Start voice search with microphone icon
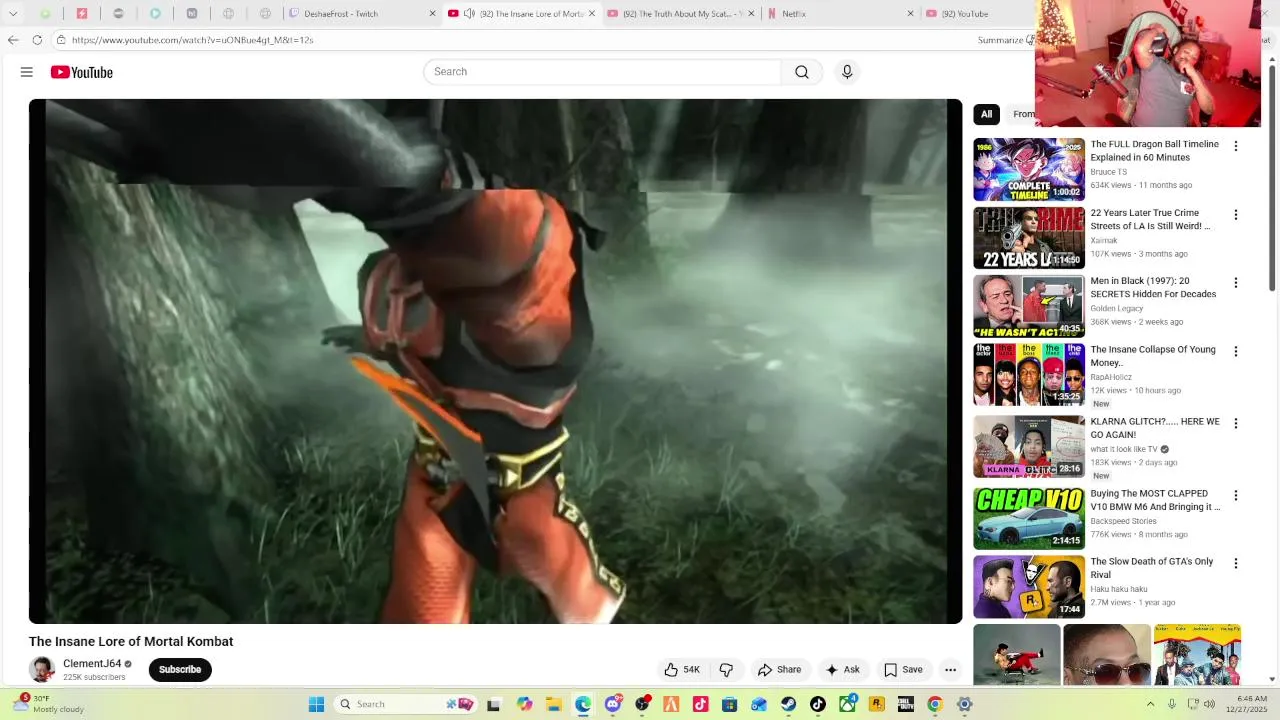 (x=847, y=72)
